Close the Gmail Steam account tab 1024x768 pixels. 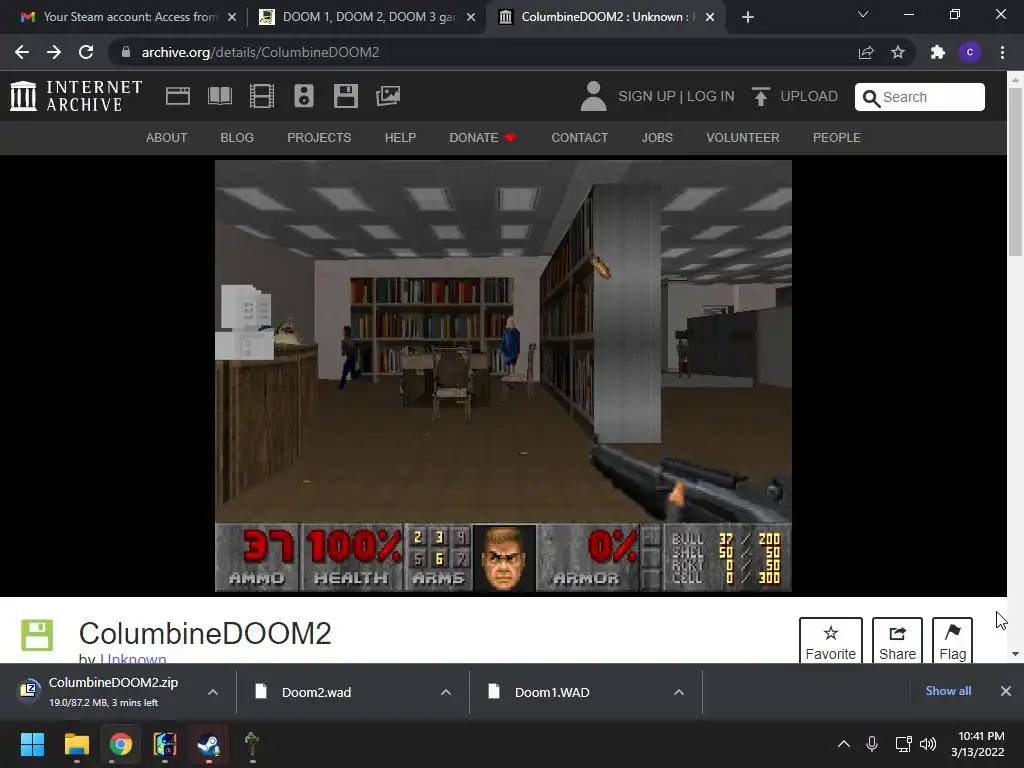click(x=232, y=17)
